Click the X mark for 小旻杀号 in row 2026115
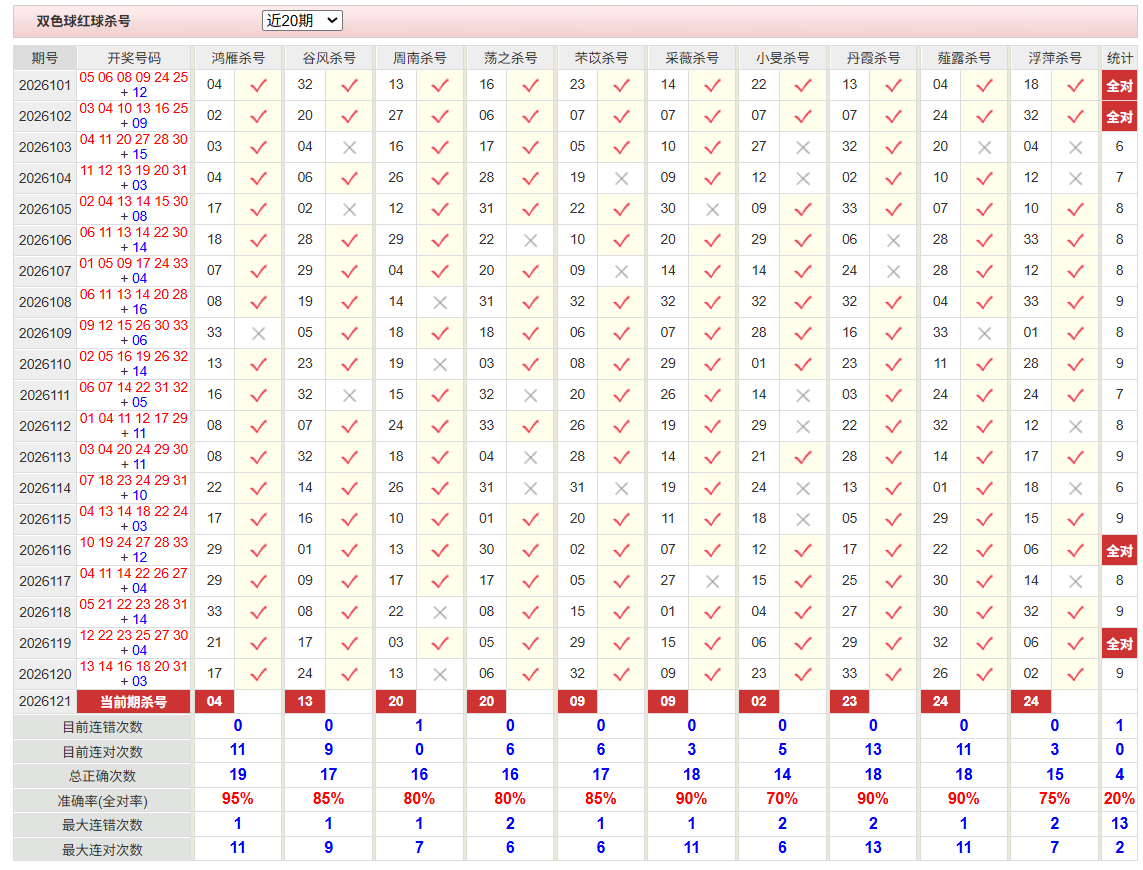The height and width of the screenshot is (870, 1143). pos(803,520)
